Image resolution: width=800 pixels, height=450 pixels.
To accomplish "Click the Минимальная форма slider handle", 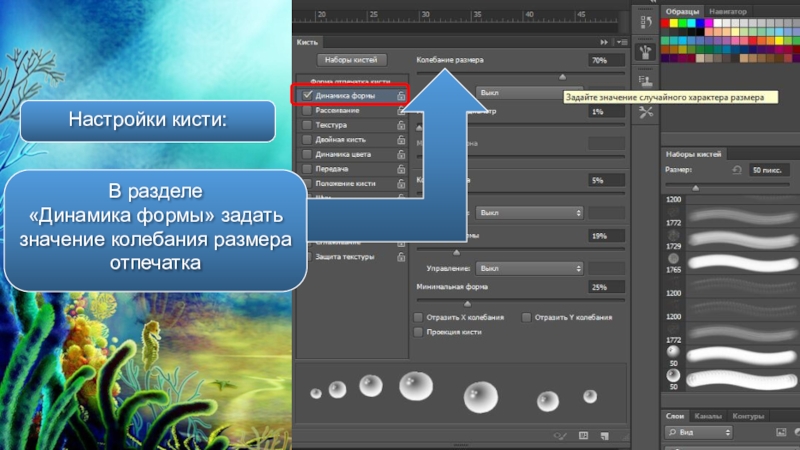I will point(467,304).
